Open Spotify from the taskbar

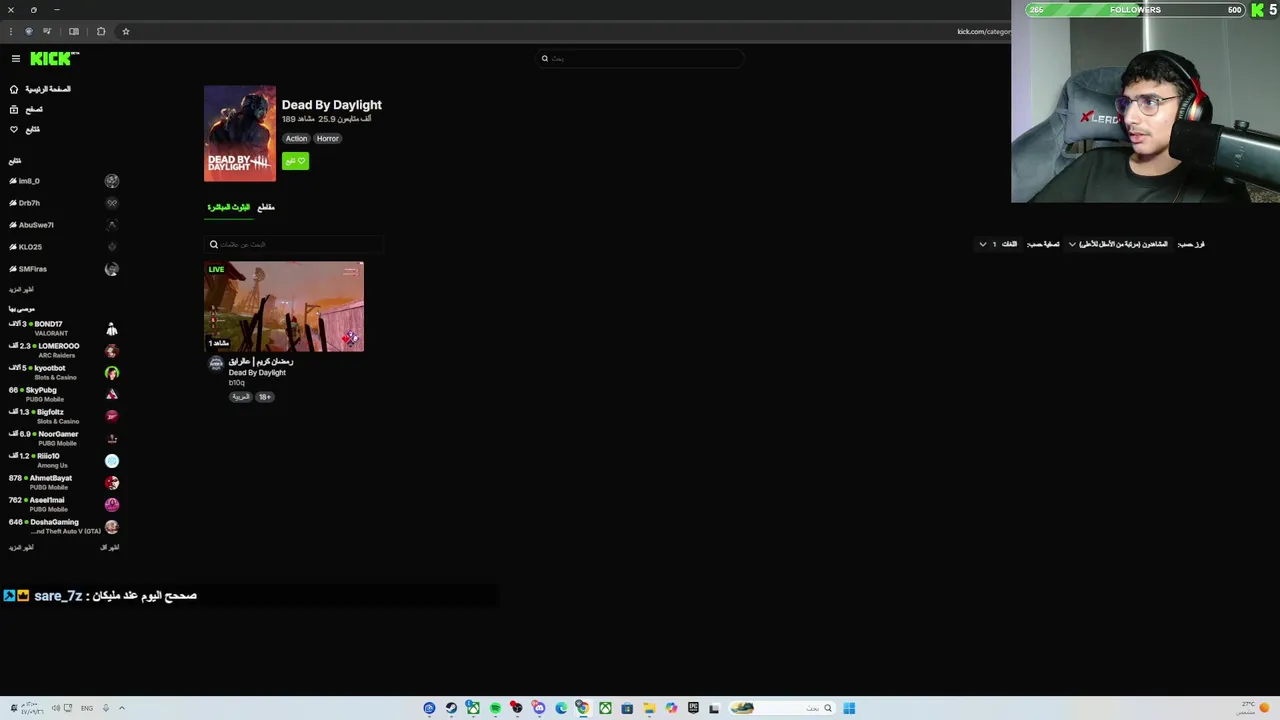click(495, 708)
